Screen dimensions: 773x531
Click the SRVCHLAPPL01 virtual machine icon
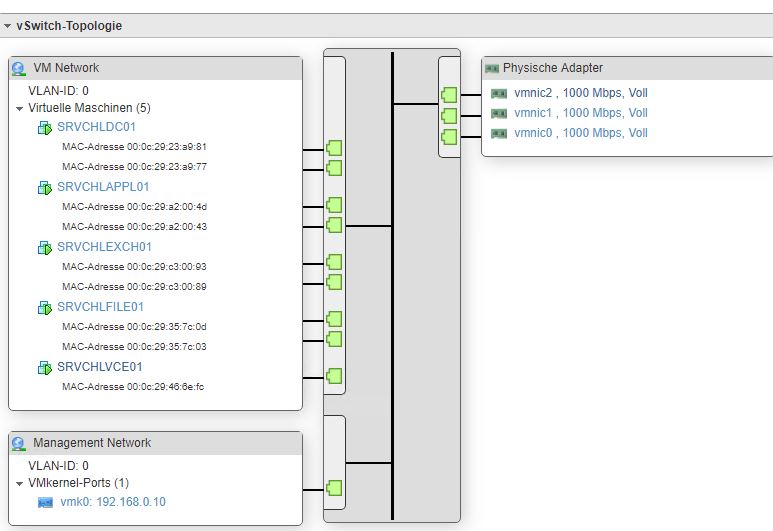(x=44, y=187)
